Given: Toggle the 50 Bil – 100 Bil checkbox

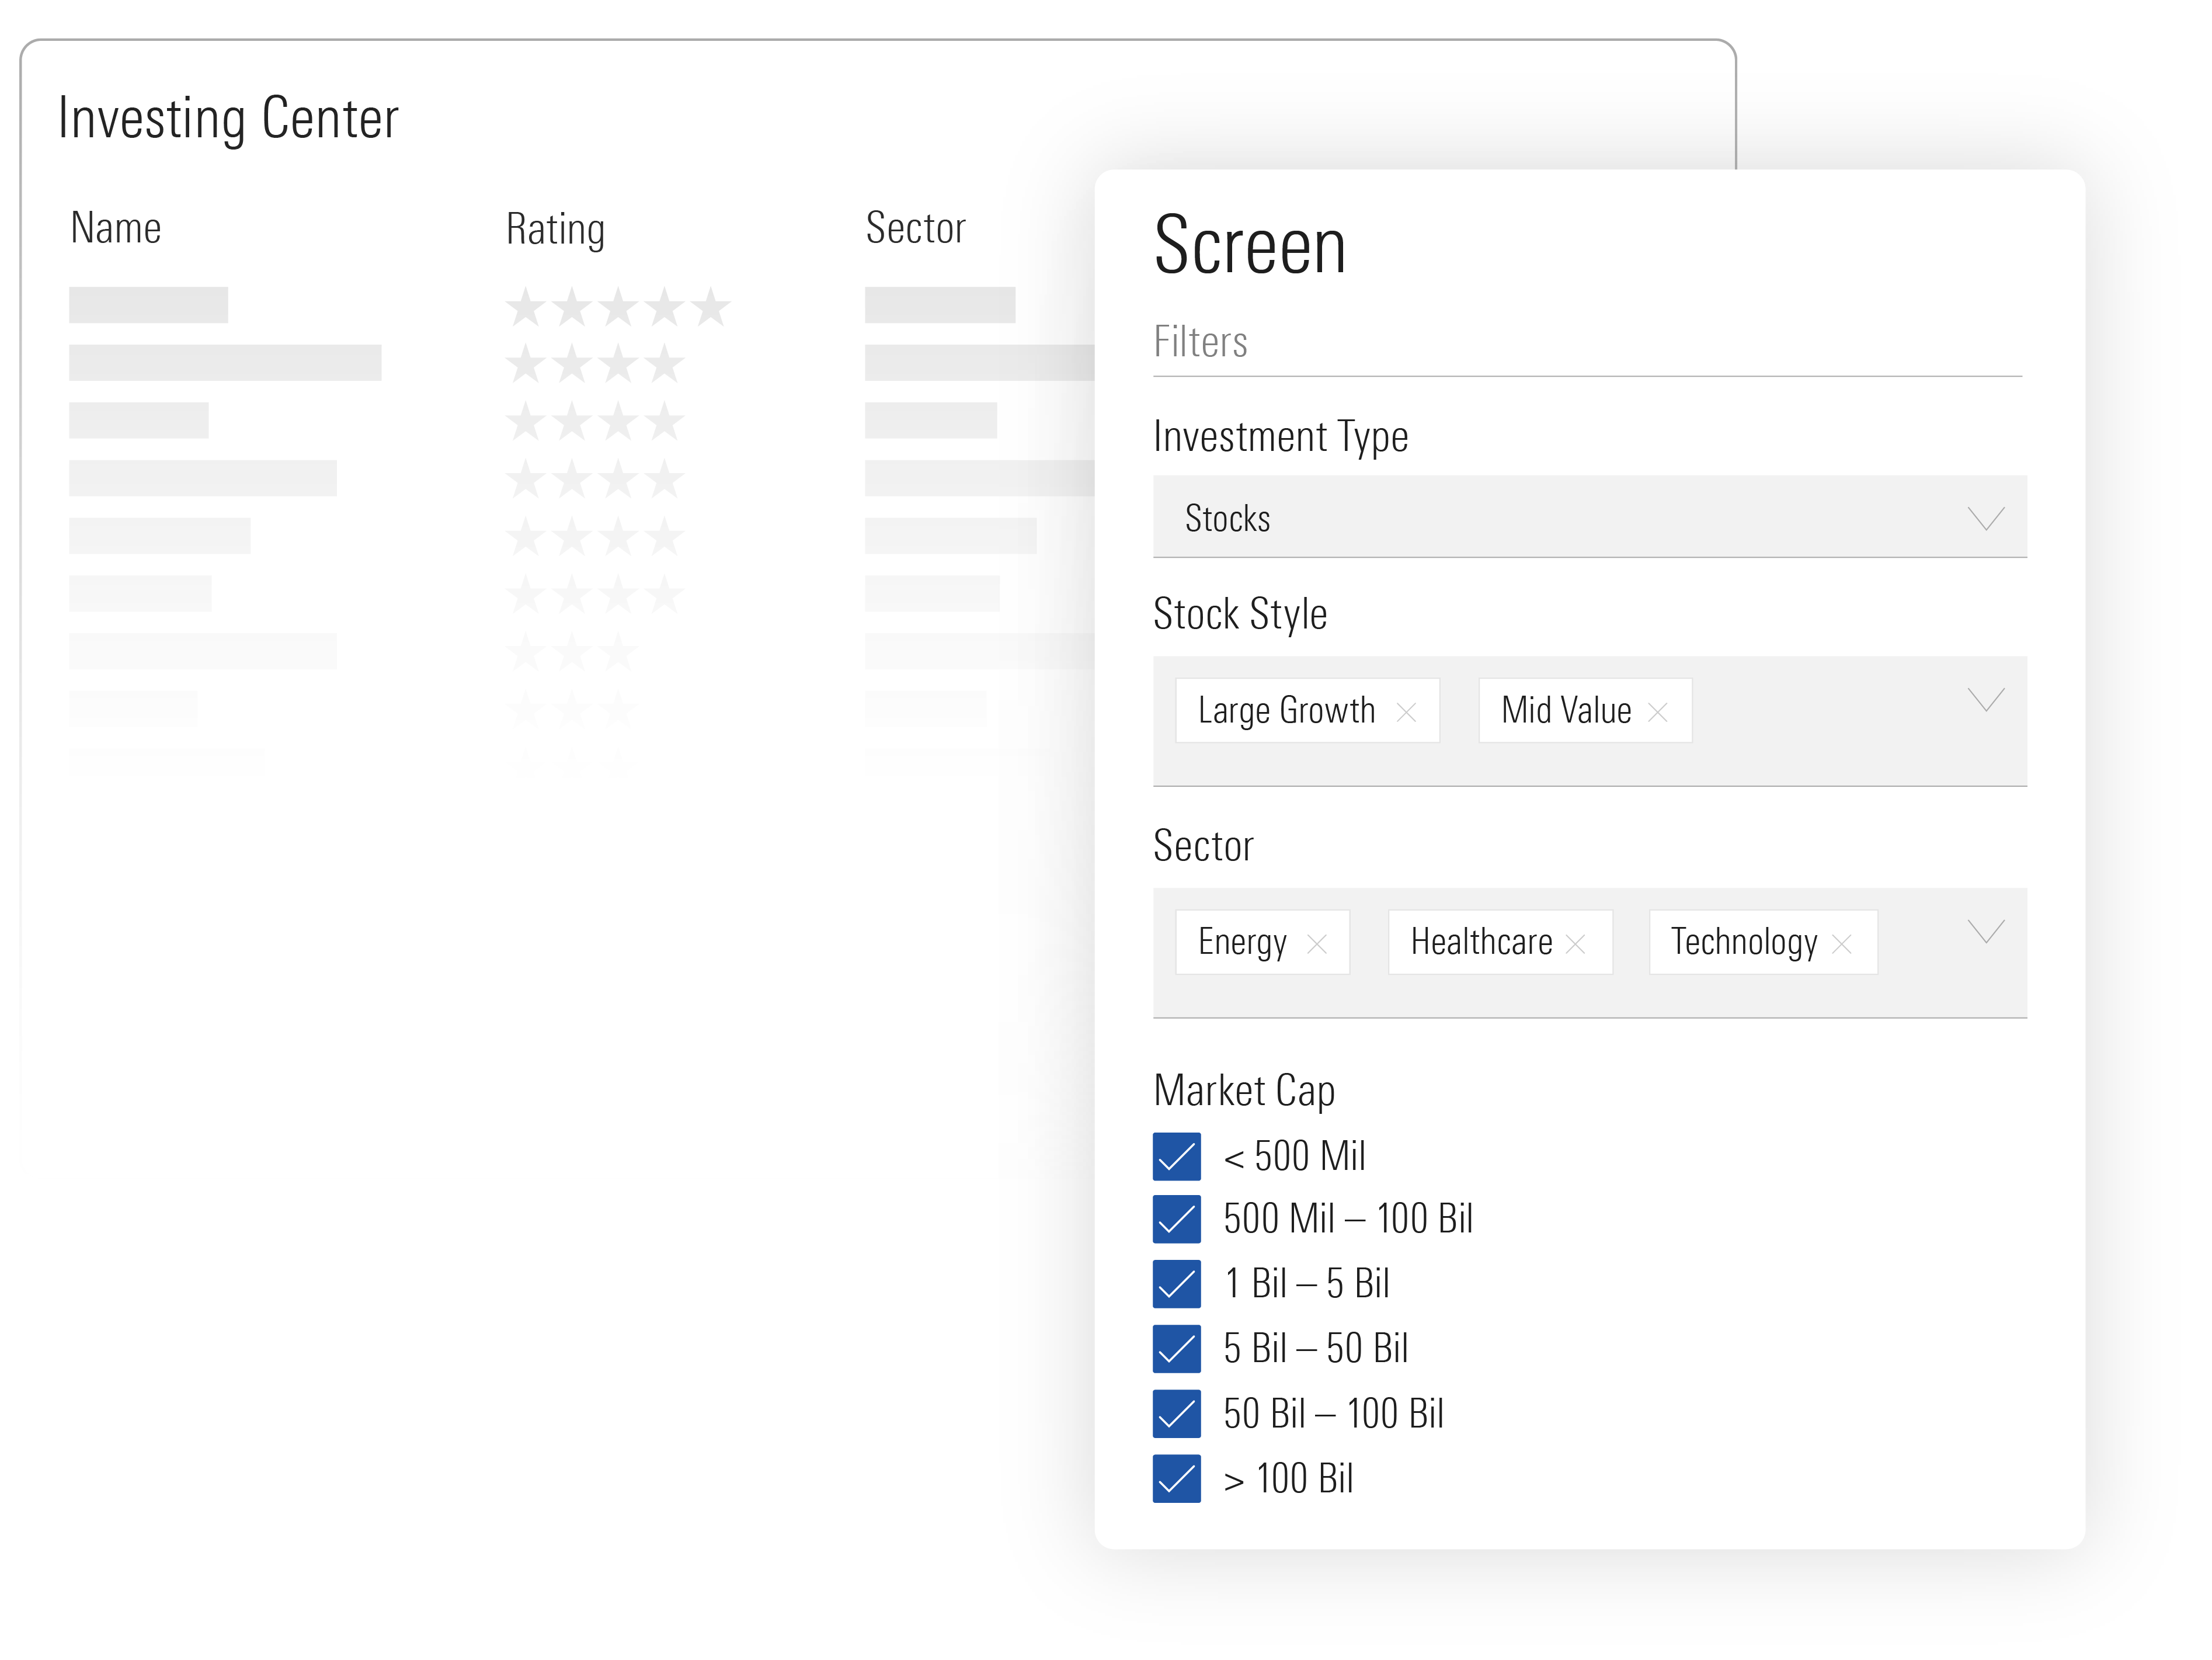Looking at the screenshot, I should 1176,1414.
